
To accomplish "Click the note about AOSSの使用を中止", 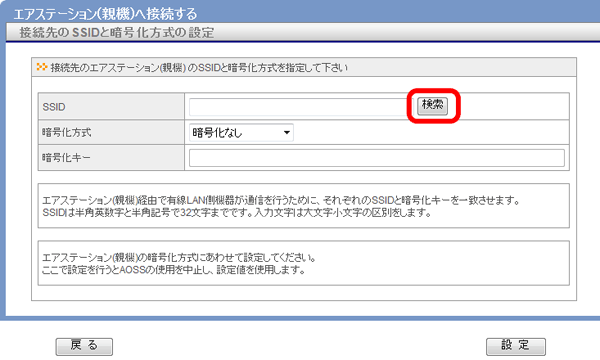I will pyautogui.click(x=174, y=270).
